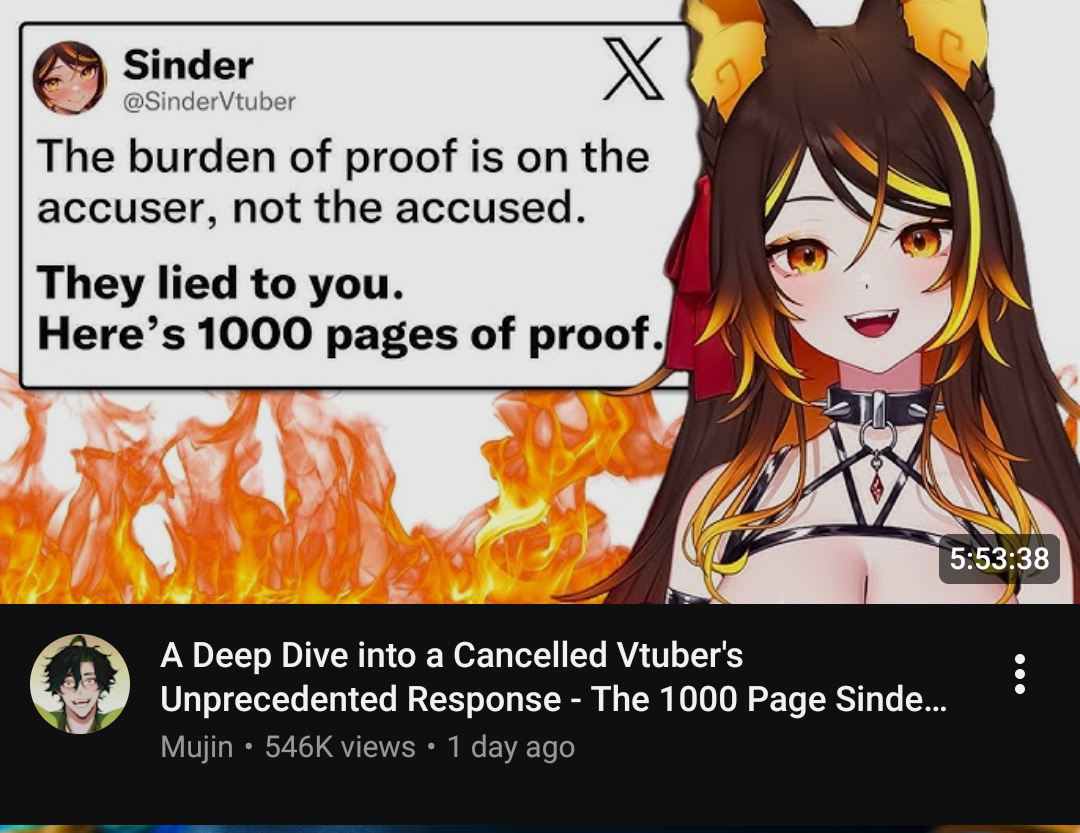
Task: Click Sinder's round profile picture
Action: click(x=70, y=77)
